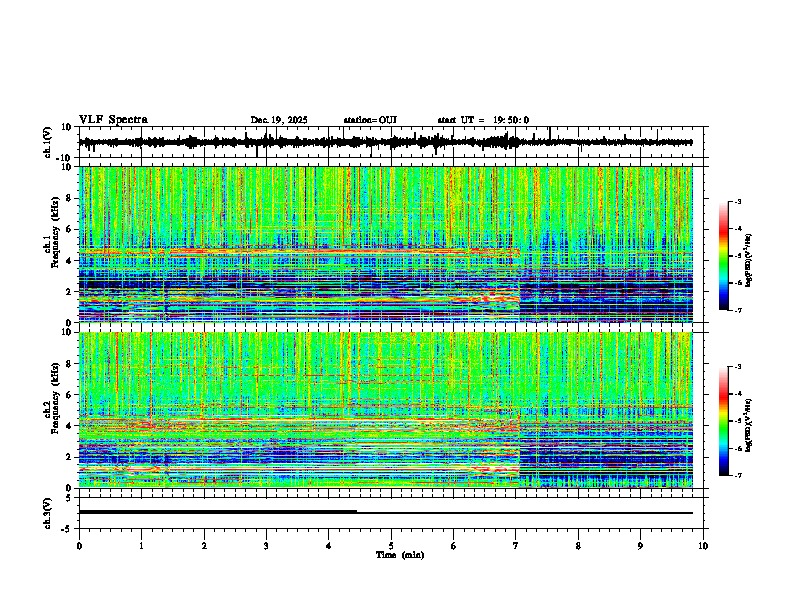Click the '5' tick on ch.3 voltage axis
The width and height of the screenshot is (792, 612).
[70, 498]
